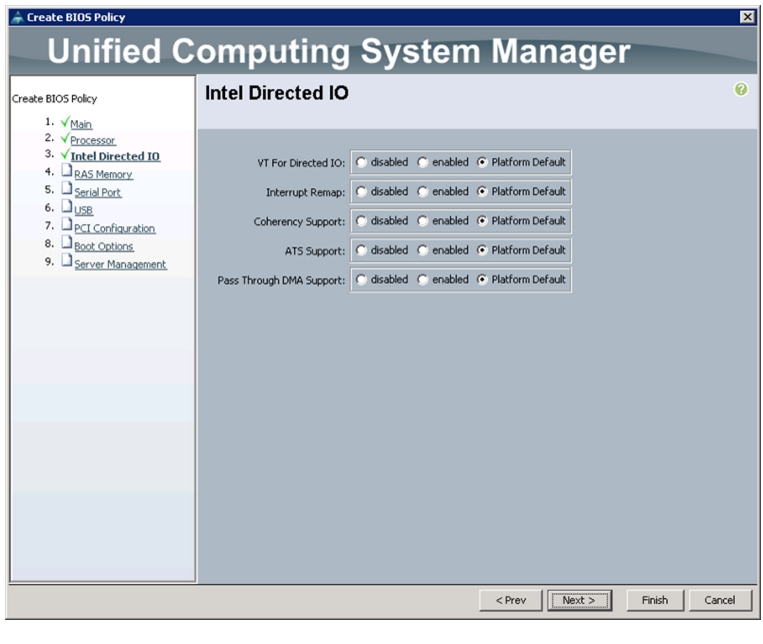The image size is (763, 644).
Task: Click the green checkmark beside Main step
Action: pyautogui.click(x=65, y=122)
